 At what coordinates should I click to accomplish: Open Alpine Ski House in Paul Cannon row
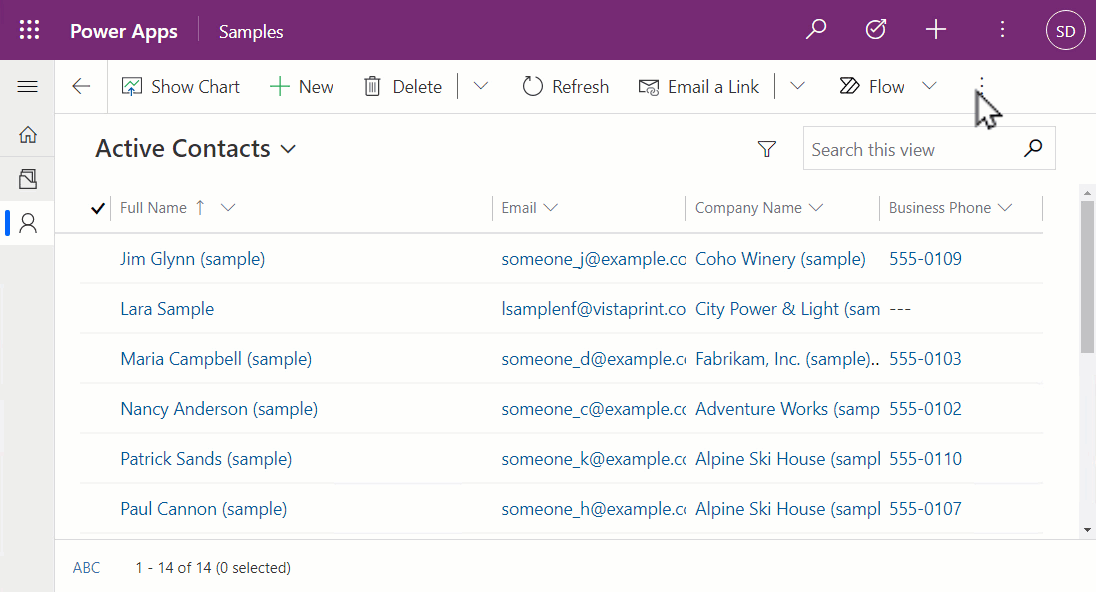coord(787,509)
